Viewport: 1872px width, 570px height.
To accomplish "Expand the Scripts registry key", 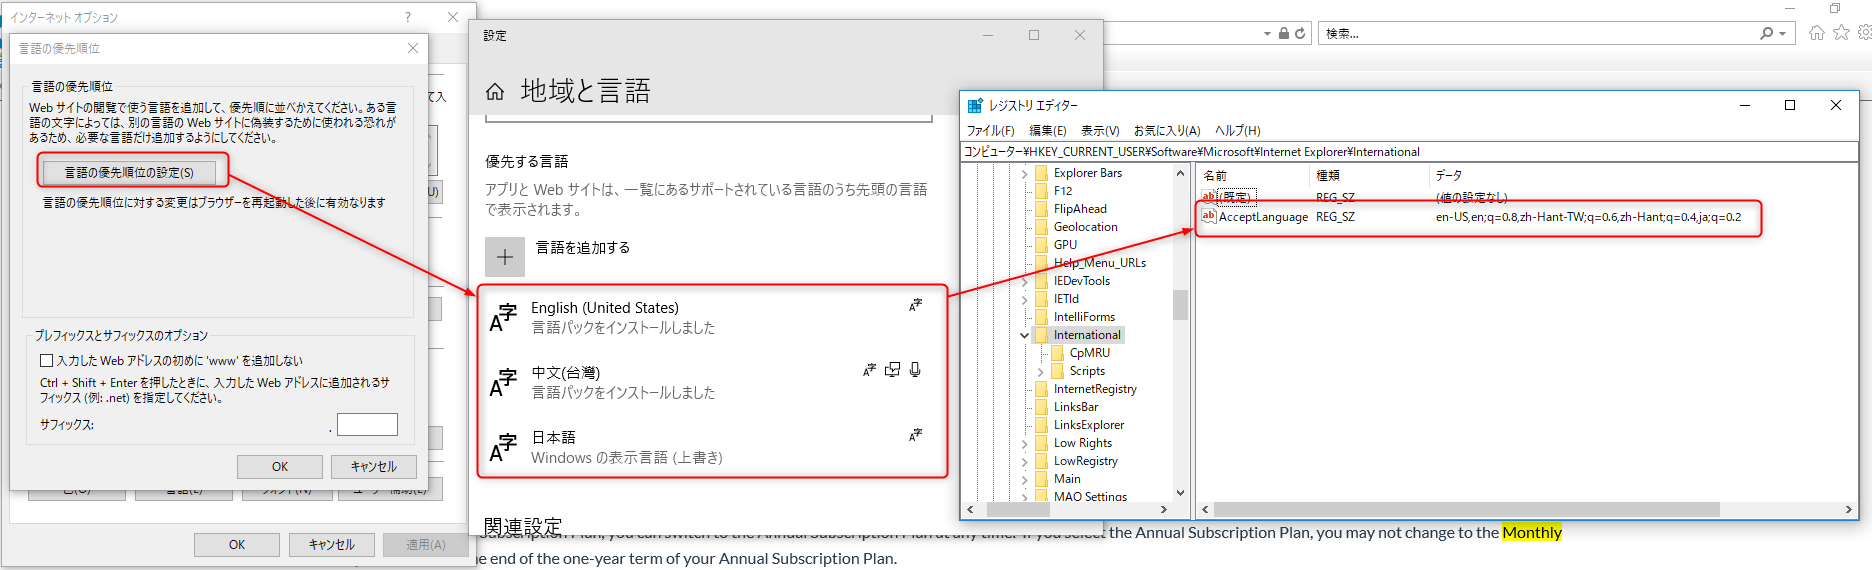I will 1040,371.
